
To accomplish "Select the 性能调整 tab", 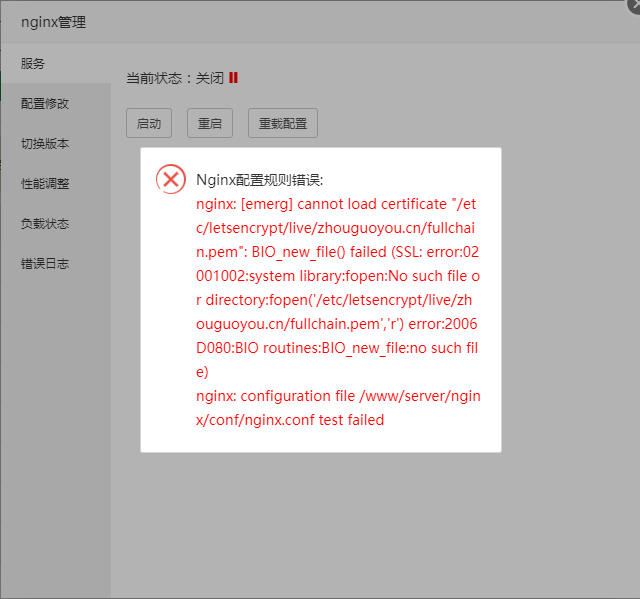I will 56,184.
